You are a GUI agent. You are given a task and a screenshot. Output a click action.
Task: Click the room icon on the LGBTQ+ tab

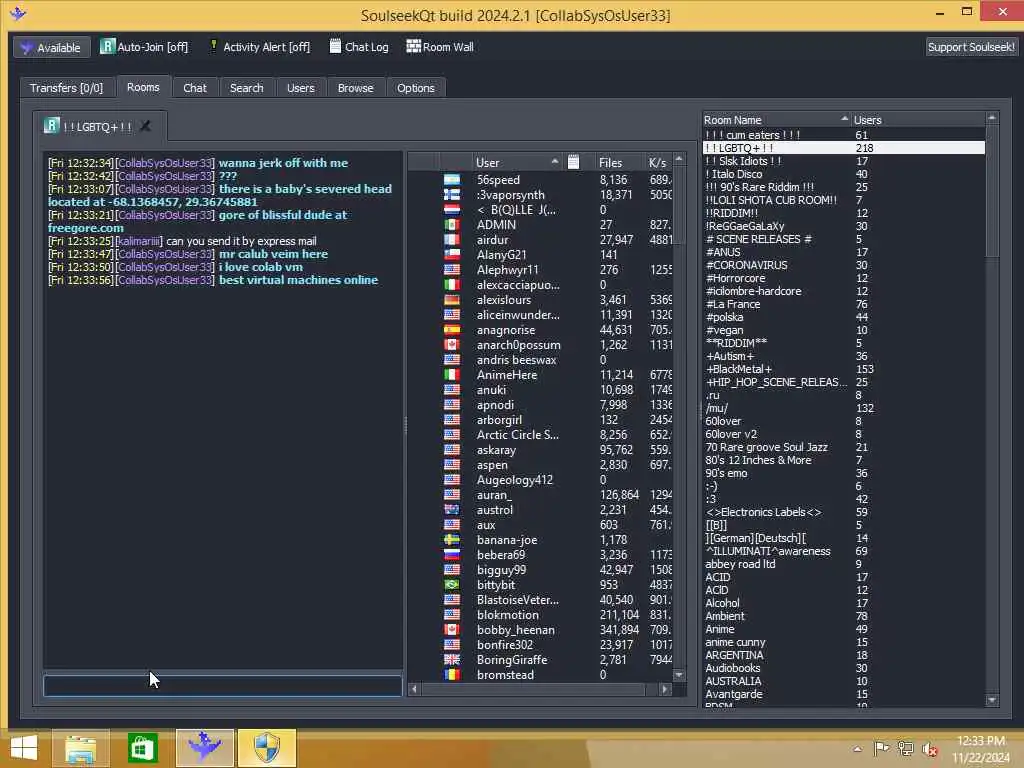(52, 125)
